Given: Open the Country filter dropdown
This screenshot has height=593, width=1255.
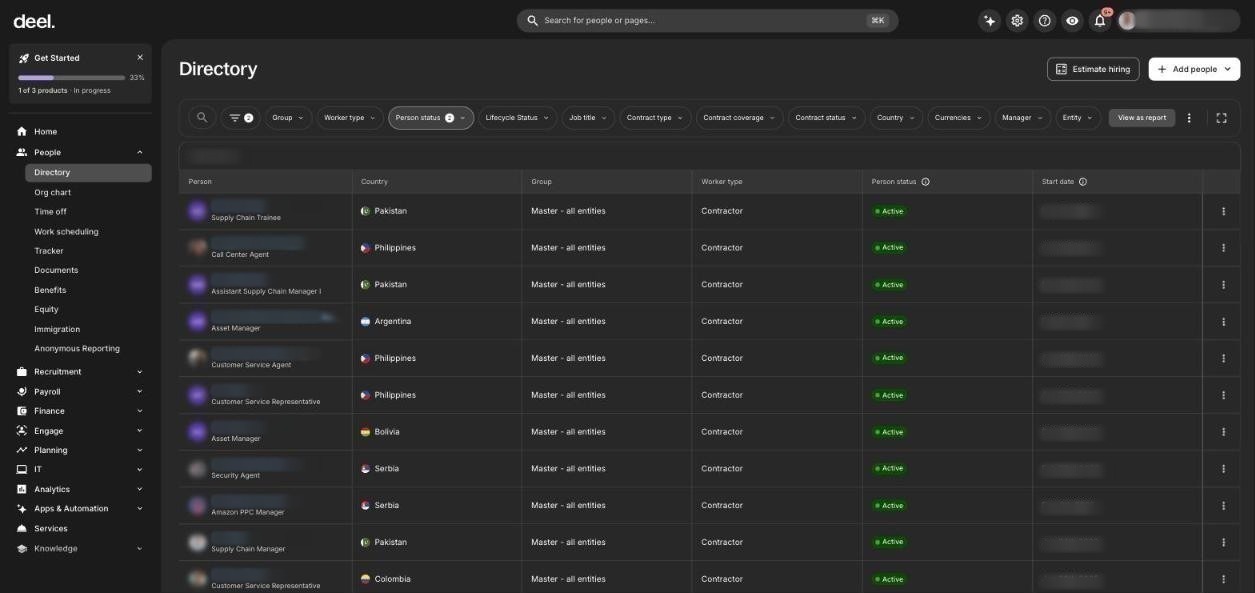Looking at the screenshot, I should [x=896, y=118].
